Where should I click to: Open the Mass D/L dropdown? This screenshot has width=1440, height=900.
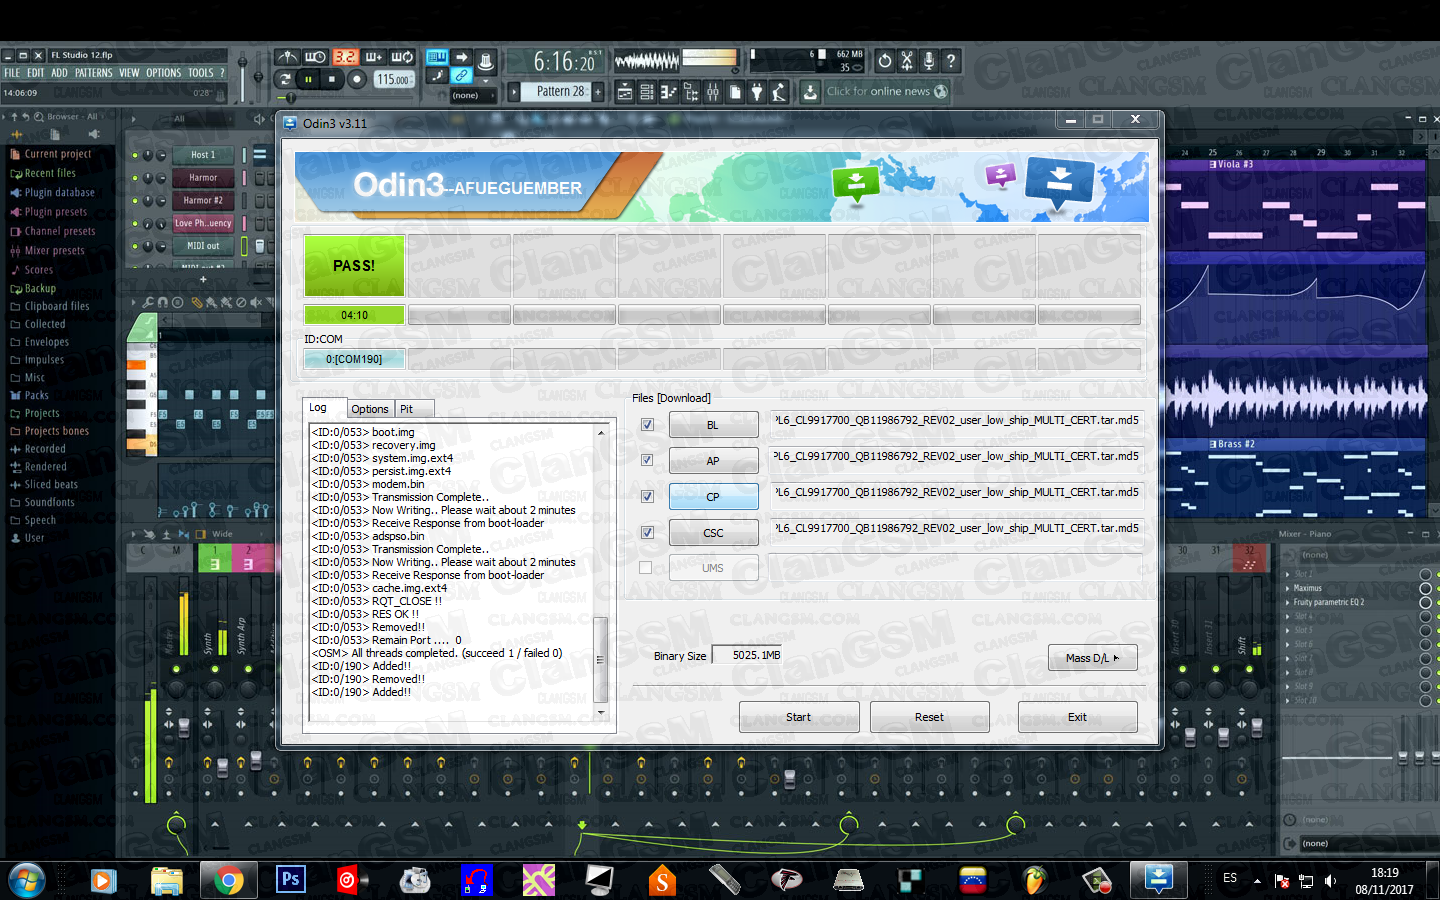(1092, 658)
